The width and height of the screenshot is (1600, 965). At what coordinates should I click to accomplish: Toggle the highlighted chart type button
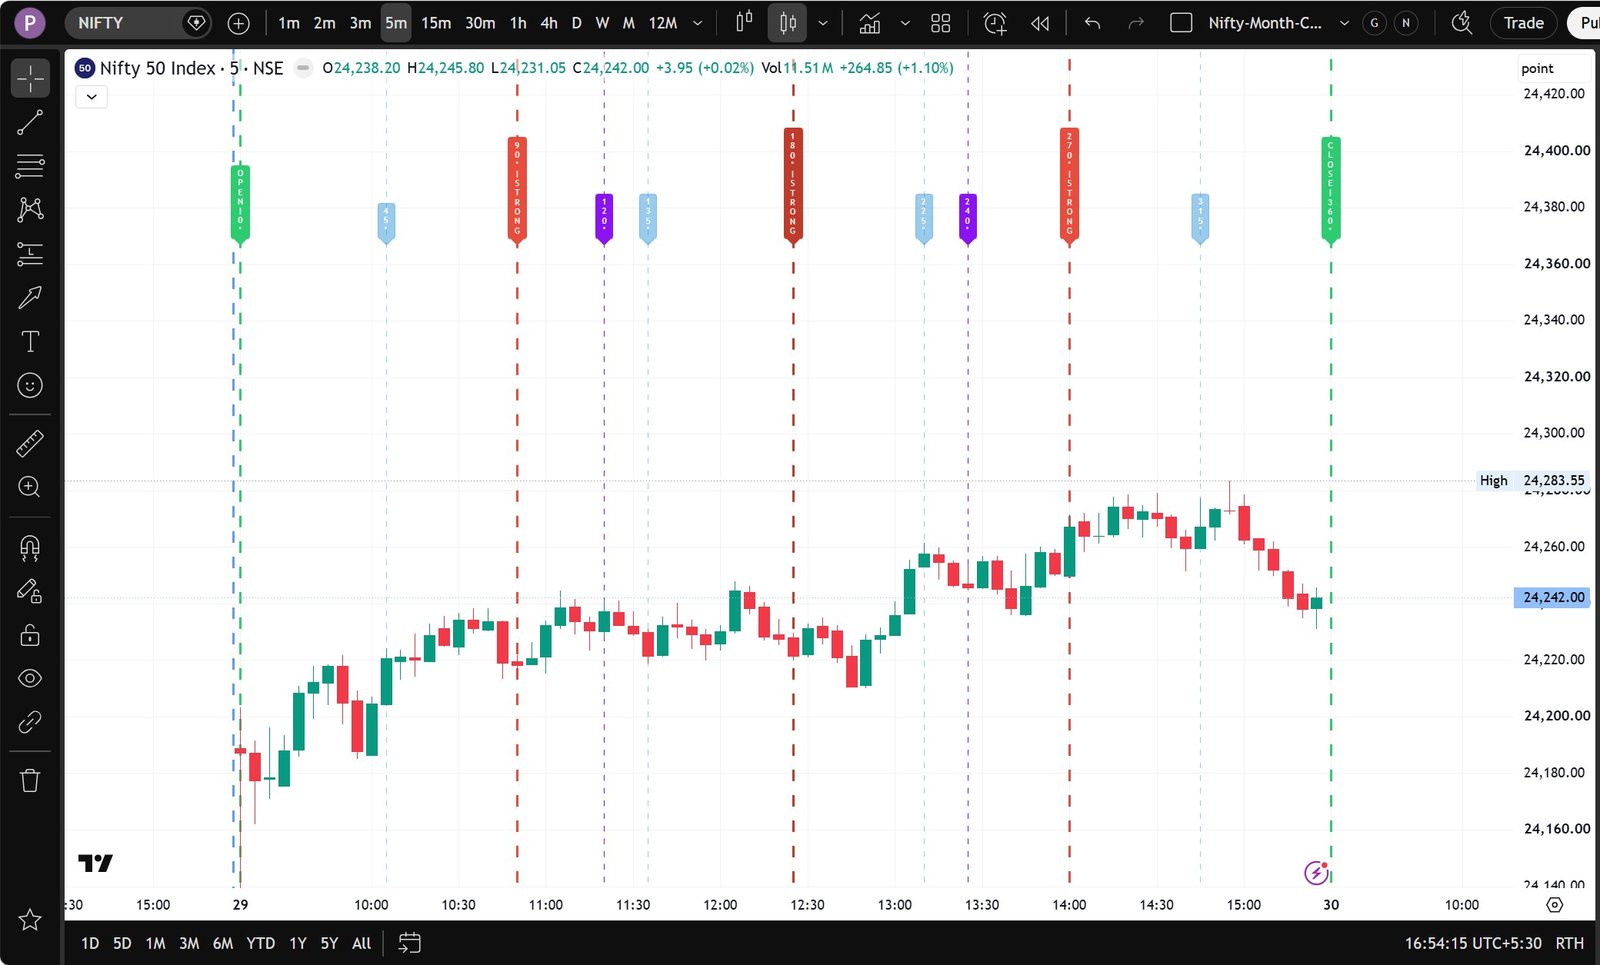788,23
